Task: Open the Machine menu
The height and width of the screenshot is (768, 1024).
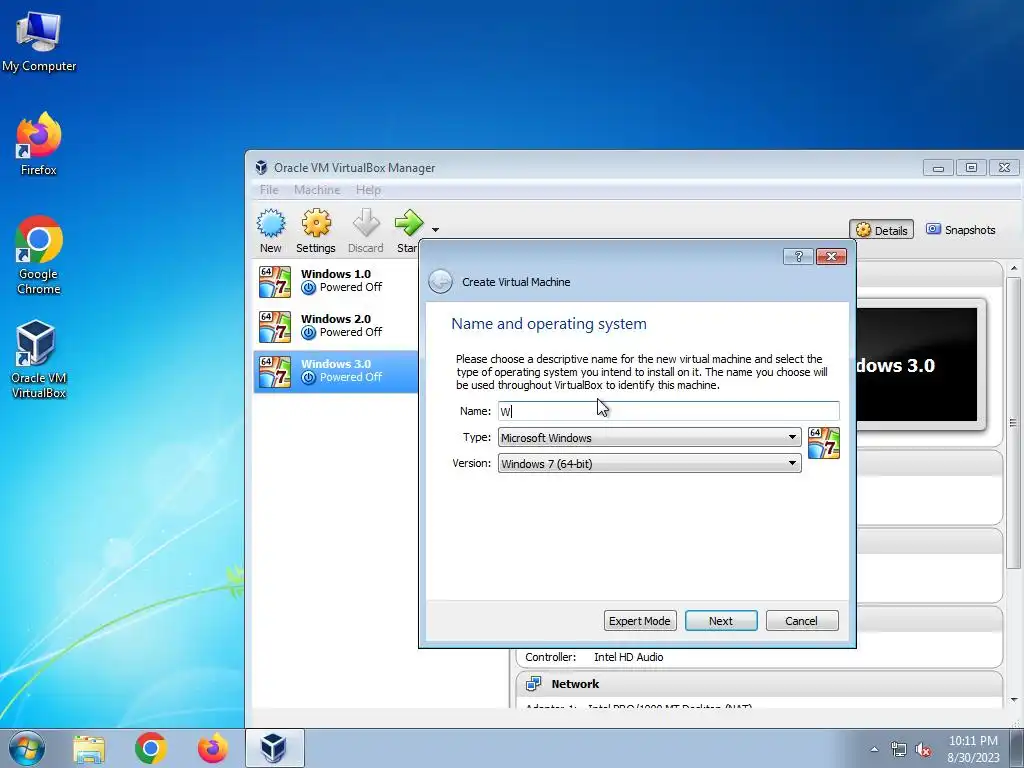Action: pos(317,190)
